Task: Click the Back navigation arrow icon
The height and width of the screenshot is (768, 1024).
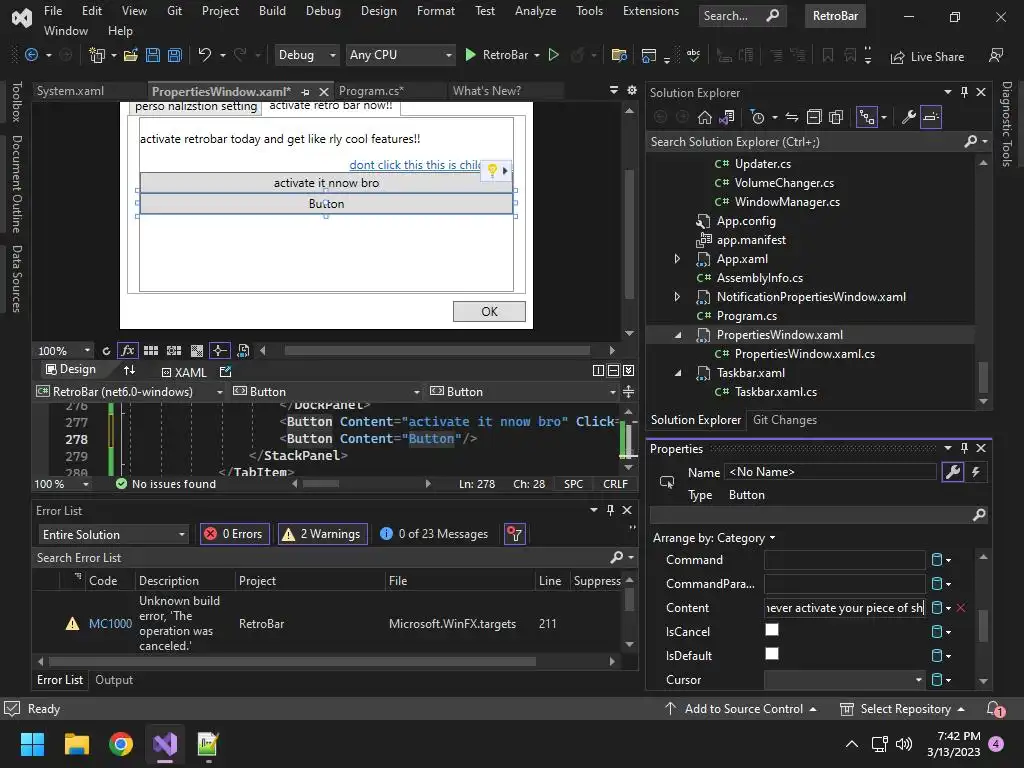Action: click(x=31, y=55)
